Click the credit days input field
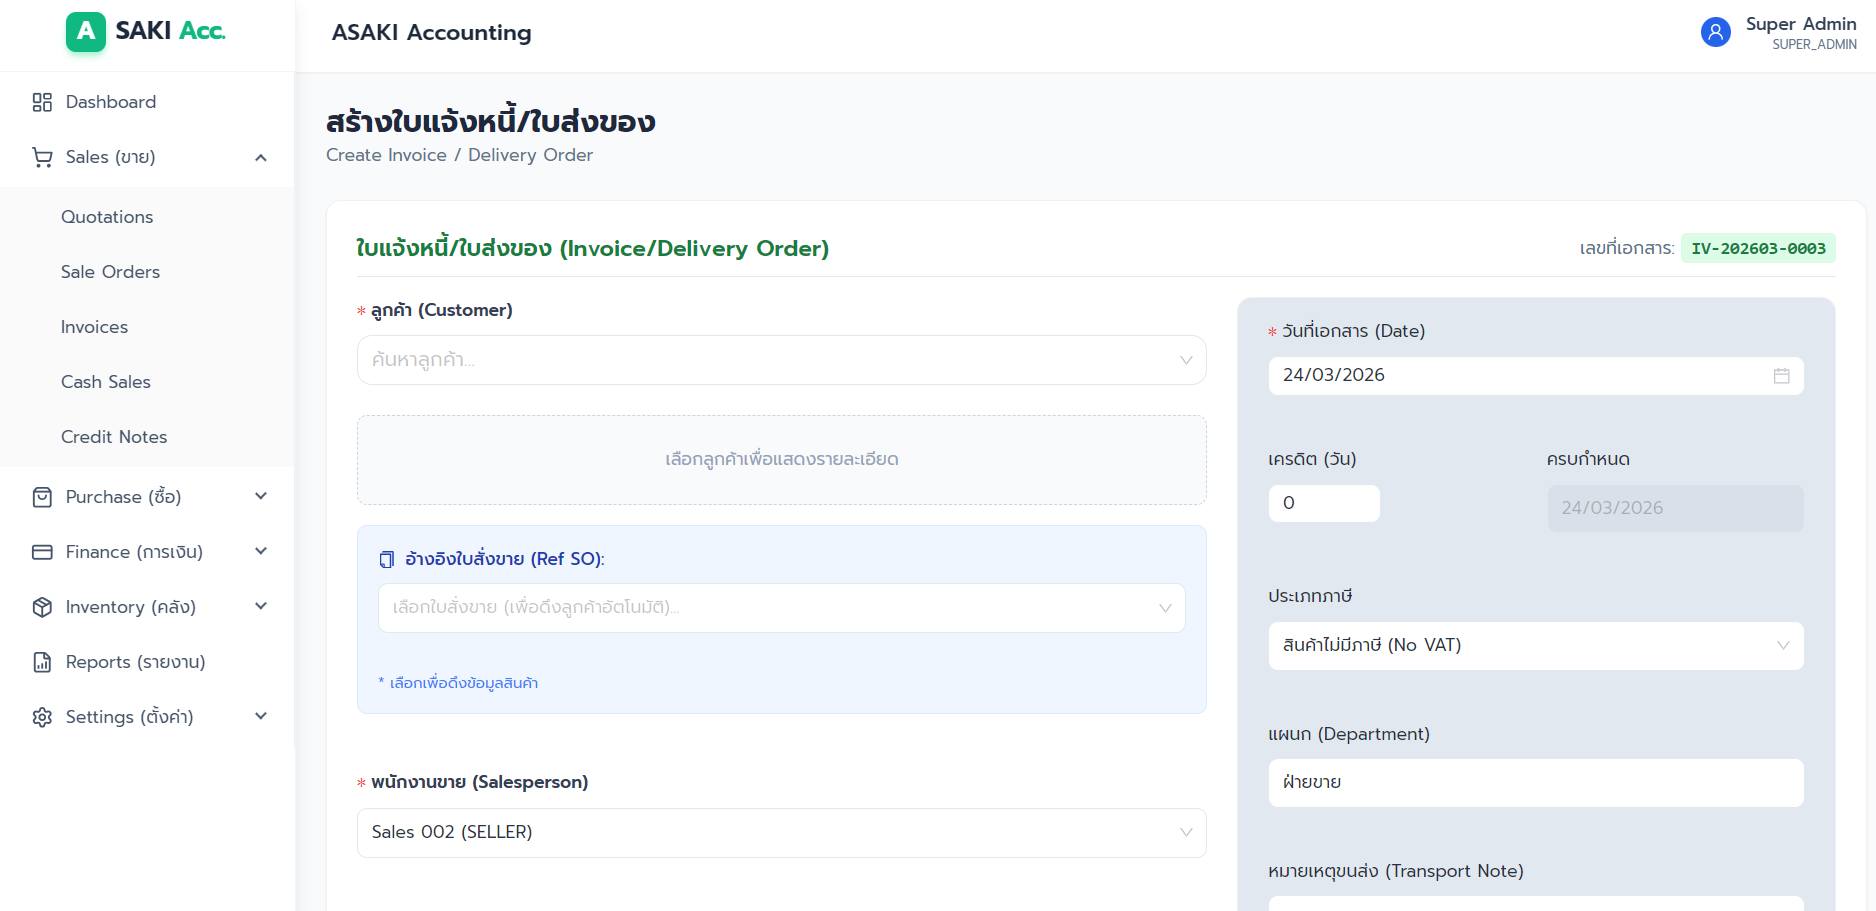Screen dimensions: 1876x911 point(1324,503)
